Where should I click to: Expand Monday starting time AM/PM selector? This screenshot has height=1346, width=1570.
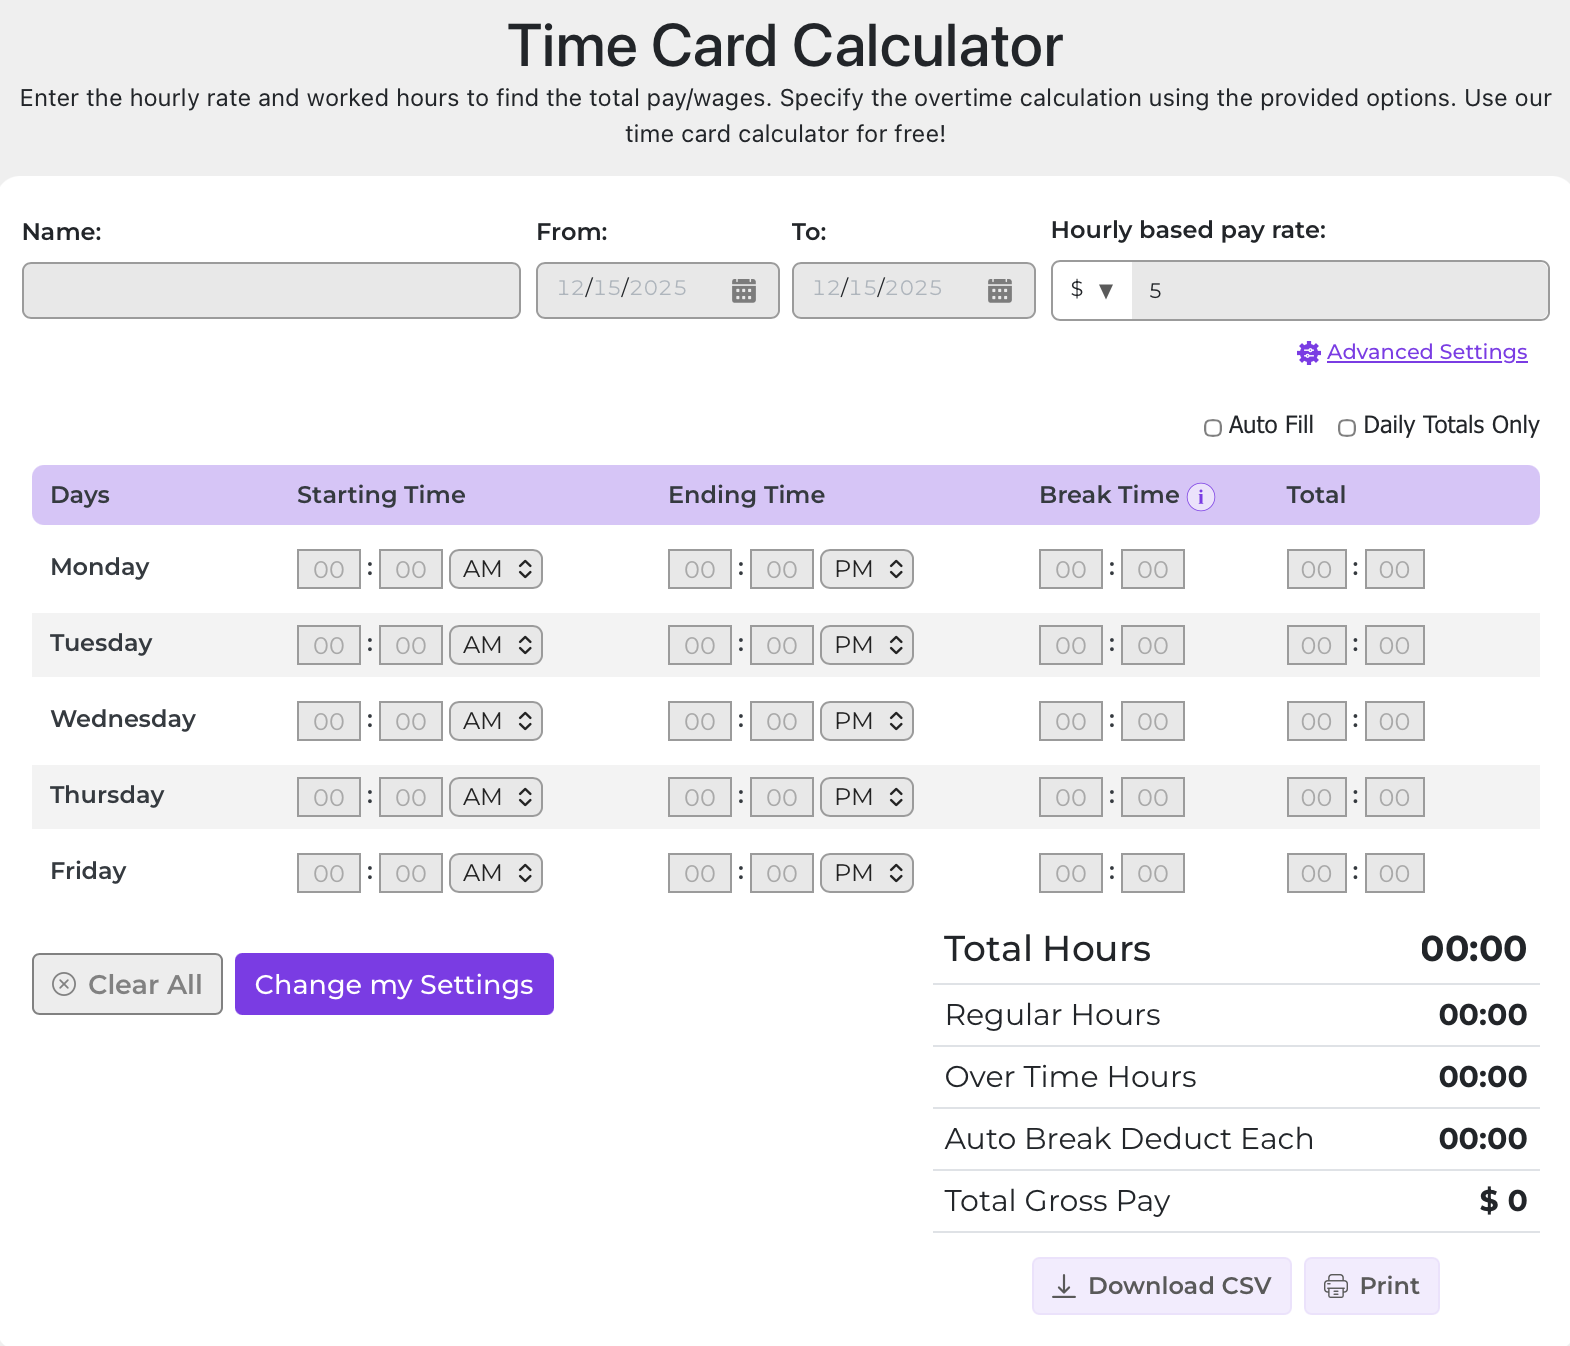point(496,570)
